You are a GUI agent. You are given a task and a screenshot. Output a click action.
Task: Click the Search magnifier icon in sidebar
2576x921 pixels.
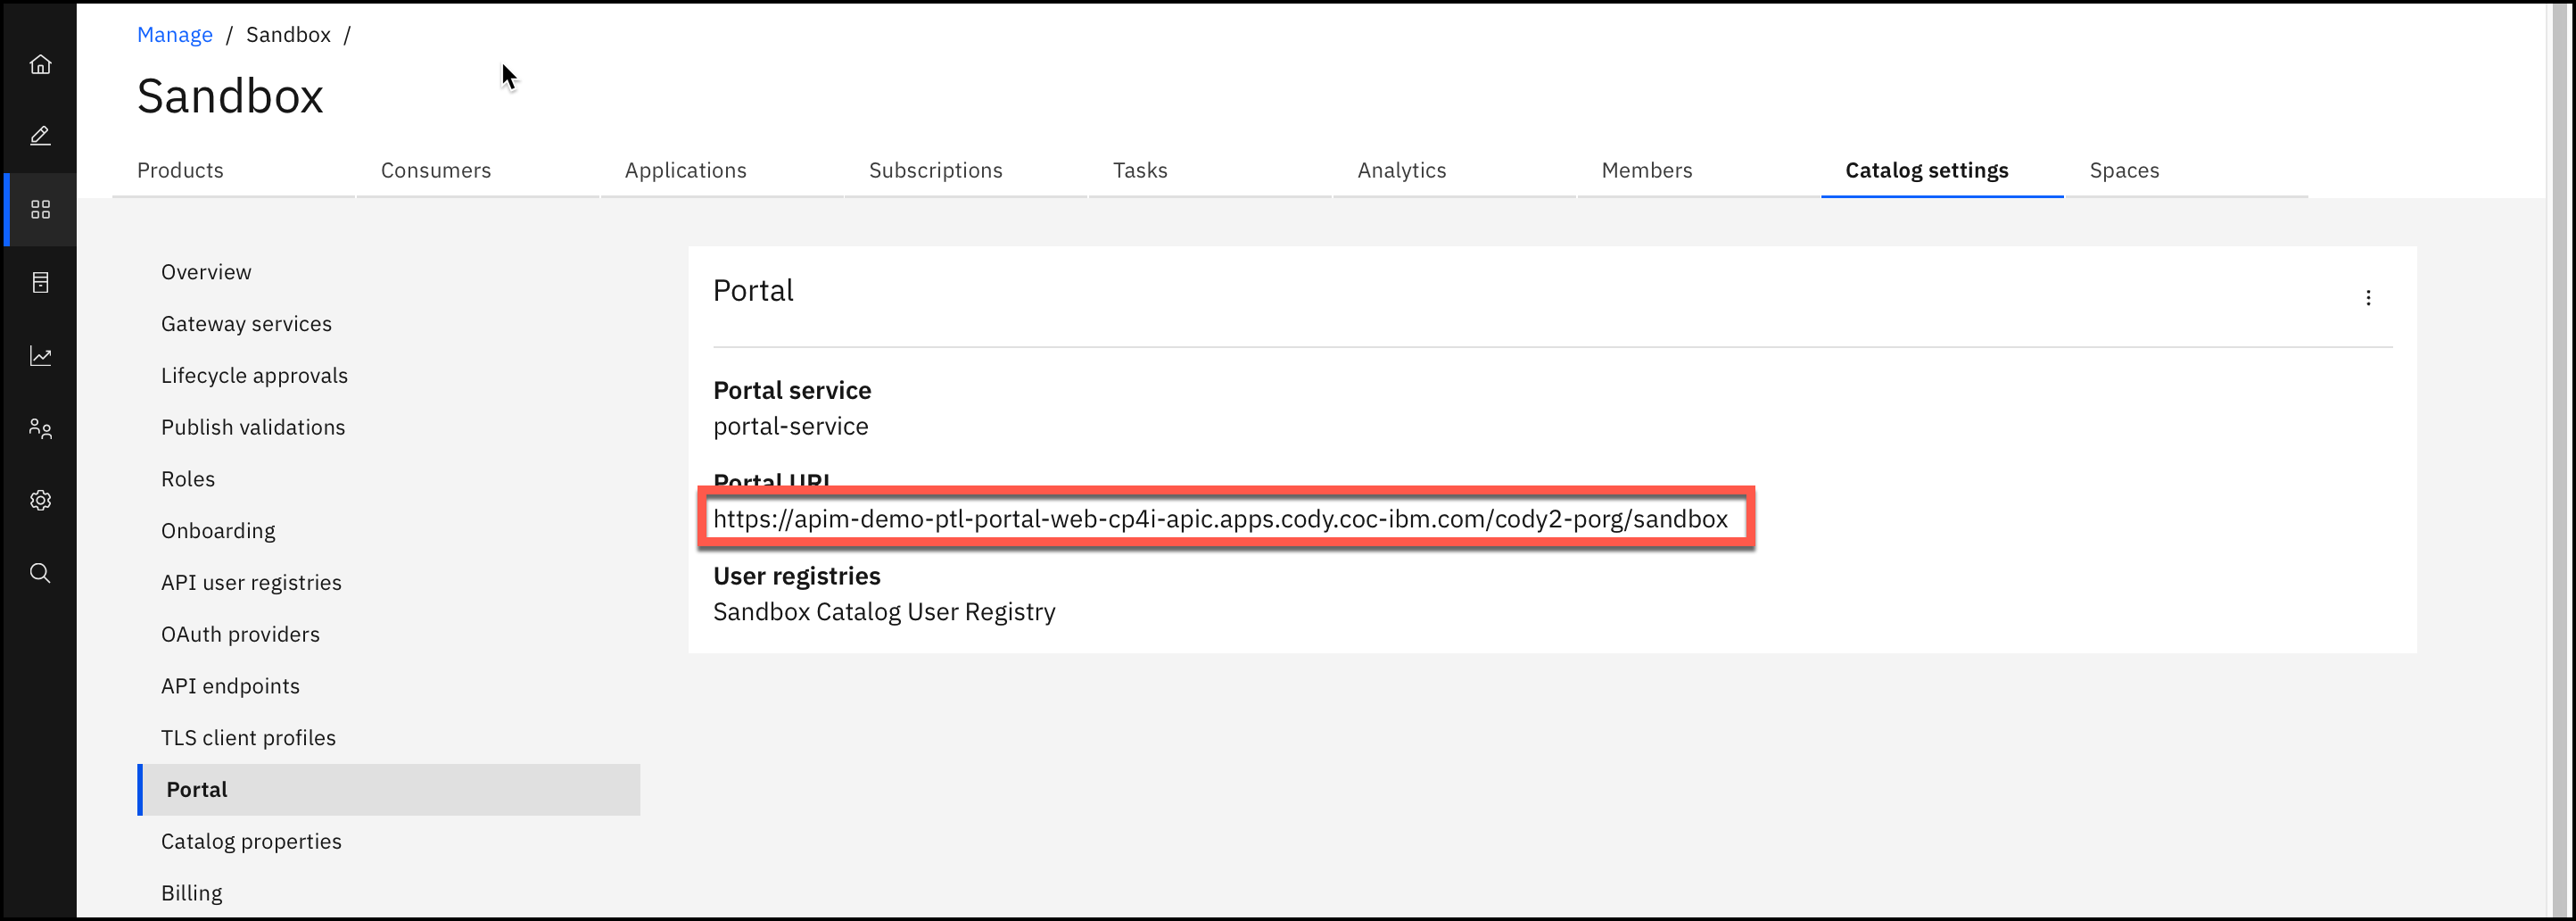pos(40,573)
